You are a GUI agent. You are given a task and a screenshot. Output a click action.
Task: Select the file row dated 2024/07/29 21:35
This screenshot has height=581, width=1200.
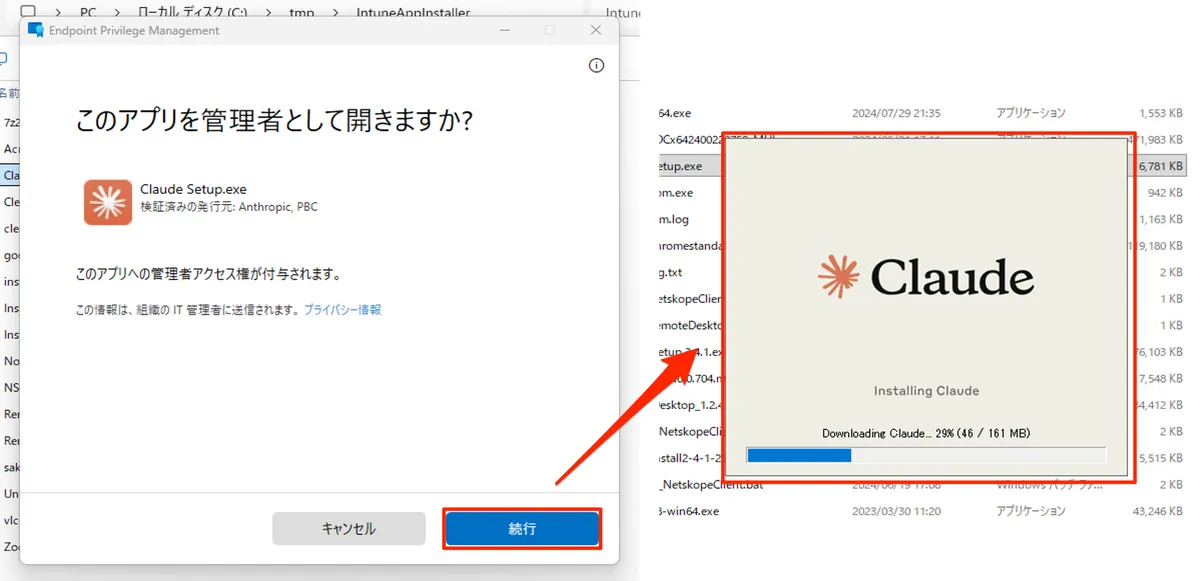(920, 113)
